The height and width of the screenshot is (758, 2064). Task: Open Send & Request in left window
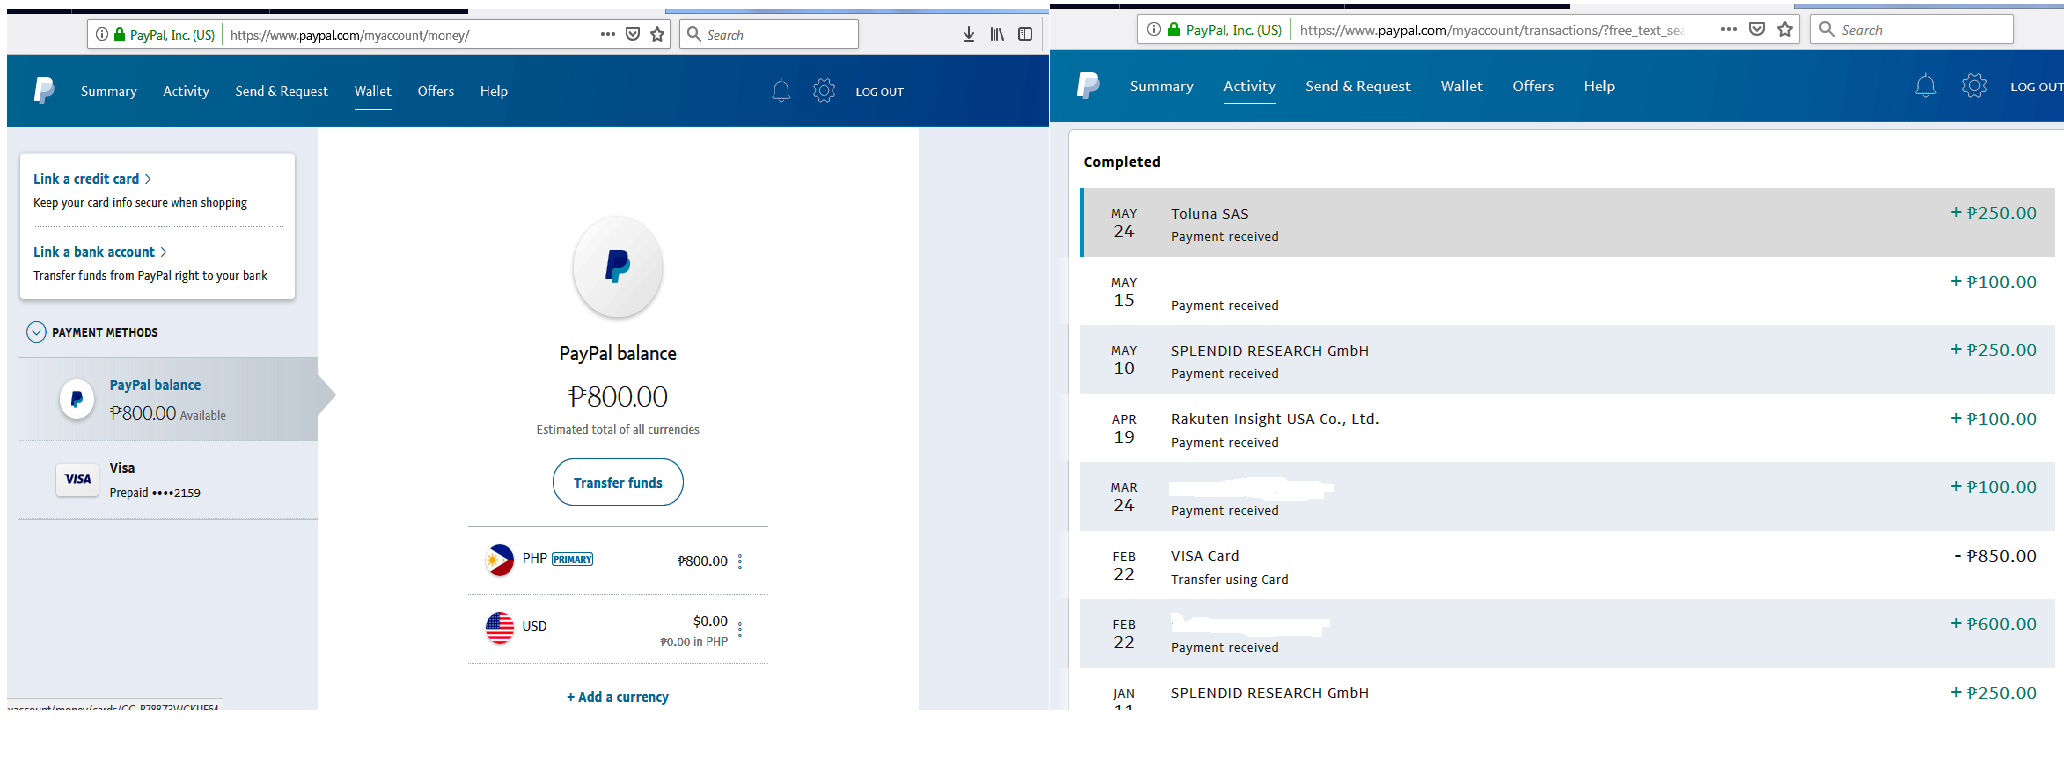coord(282,91)
